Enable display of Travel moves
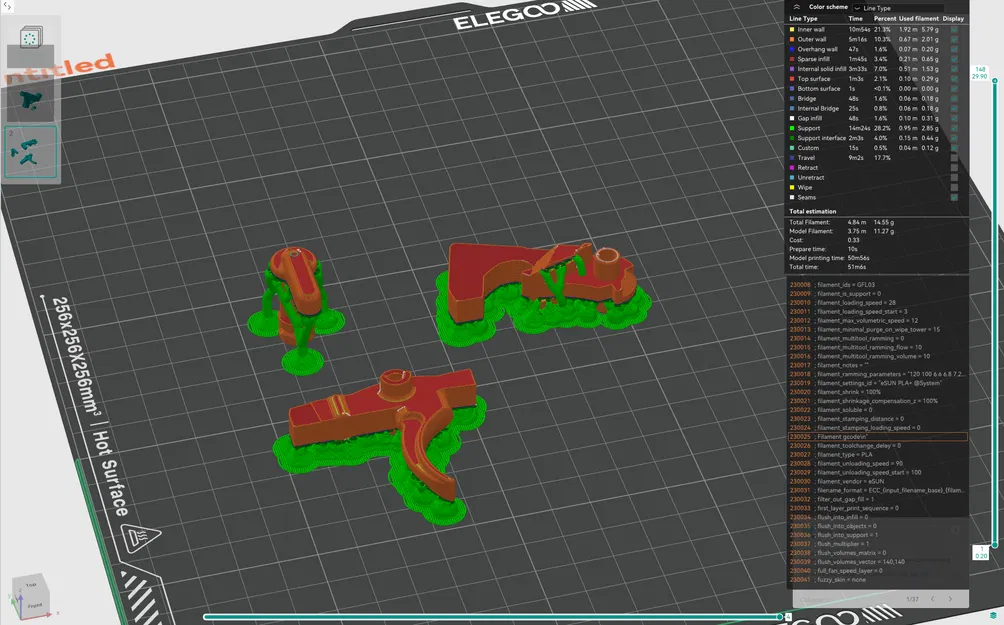This screenshot has height=625, width=1004. click(x=954, y=158)
